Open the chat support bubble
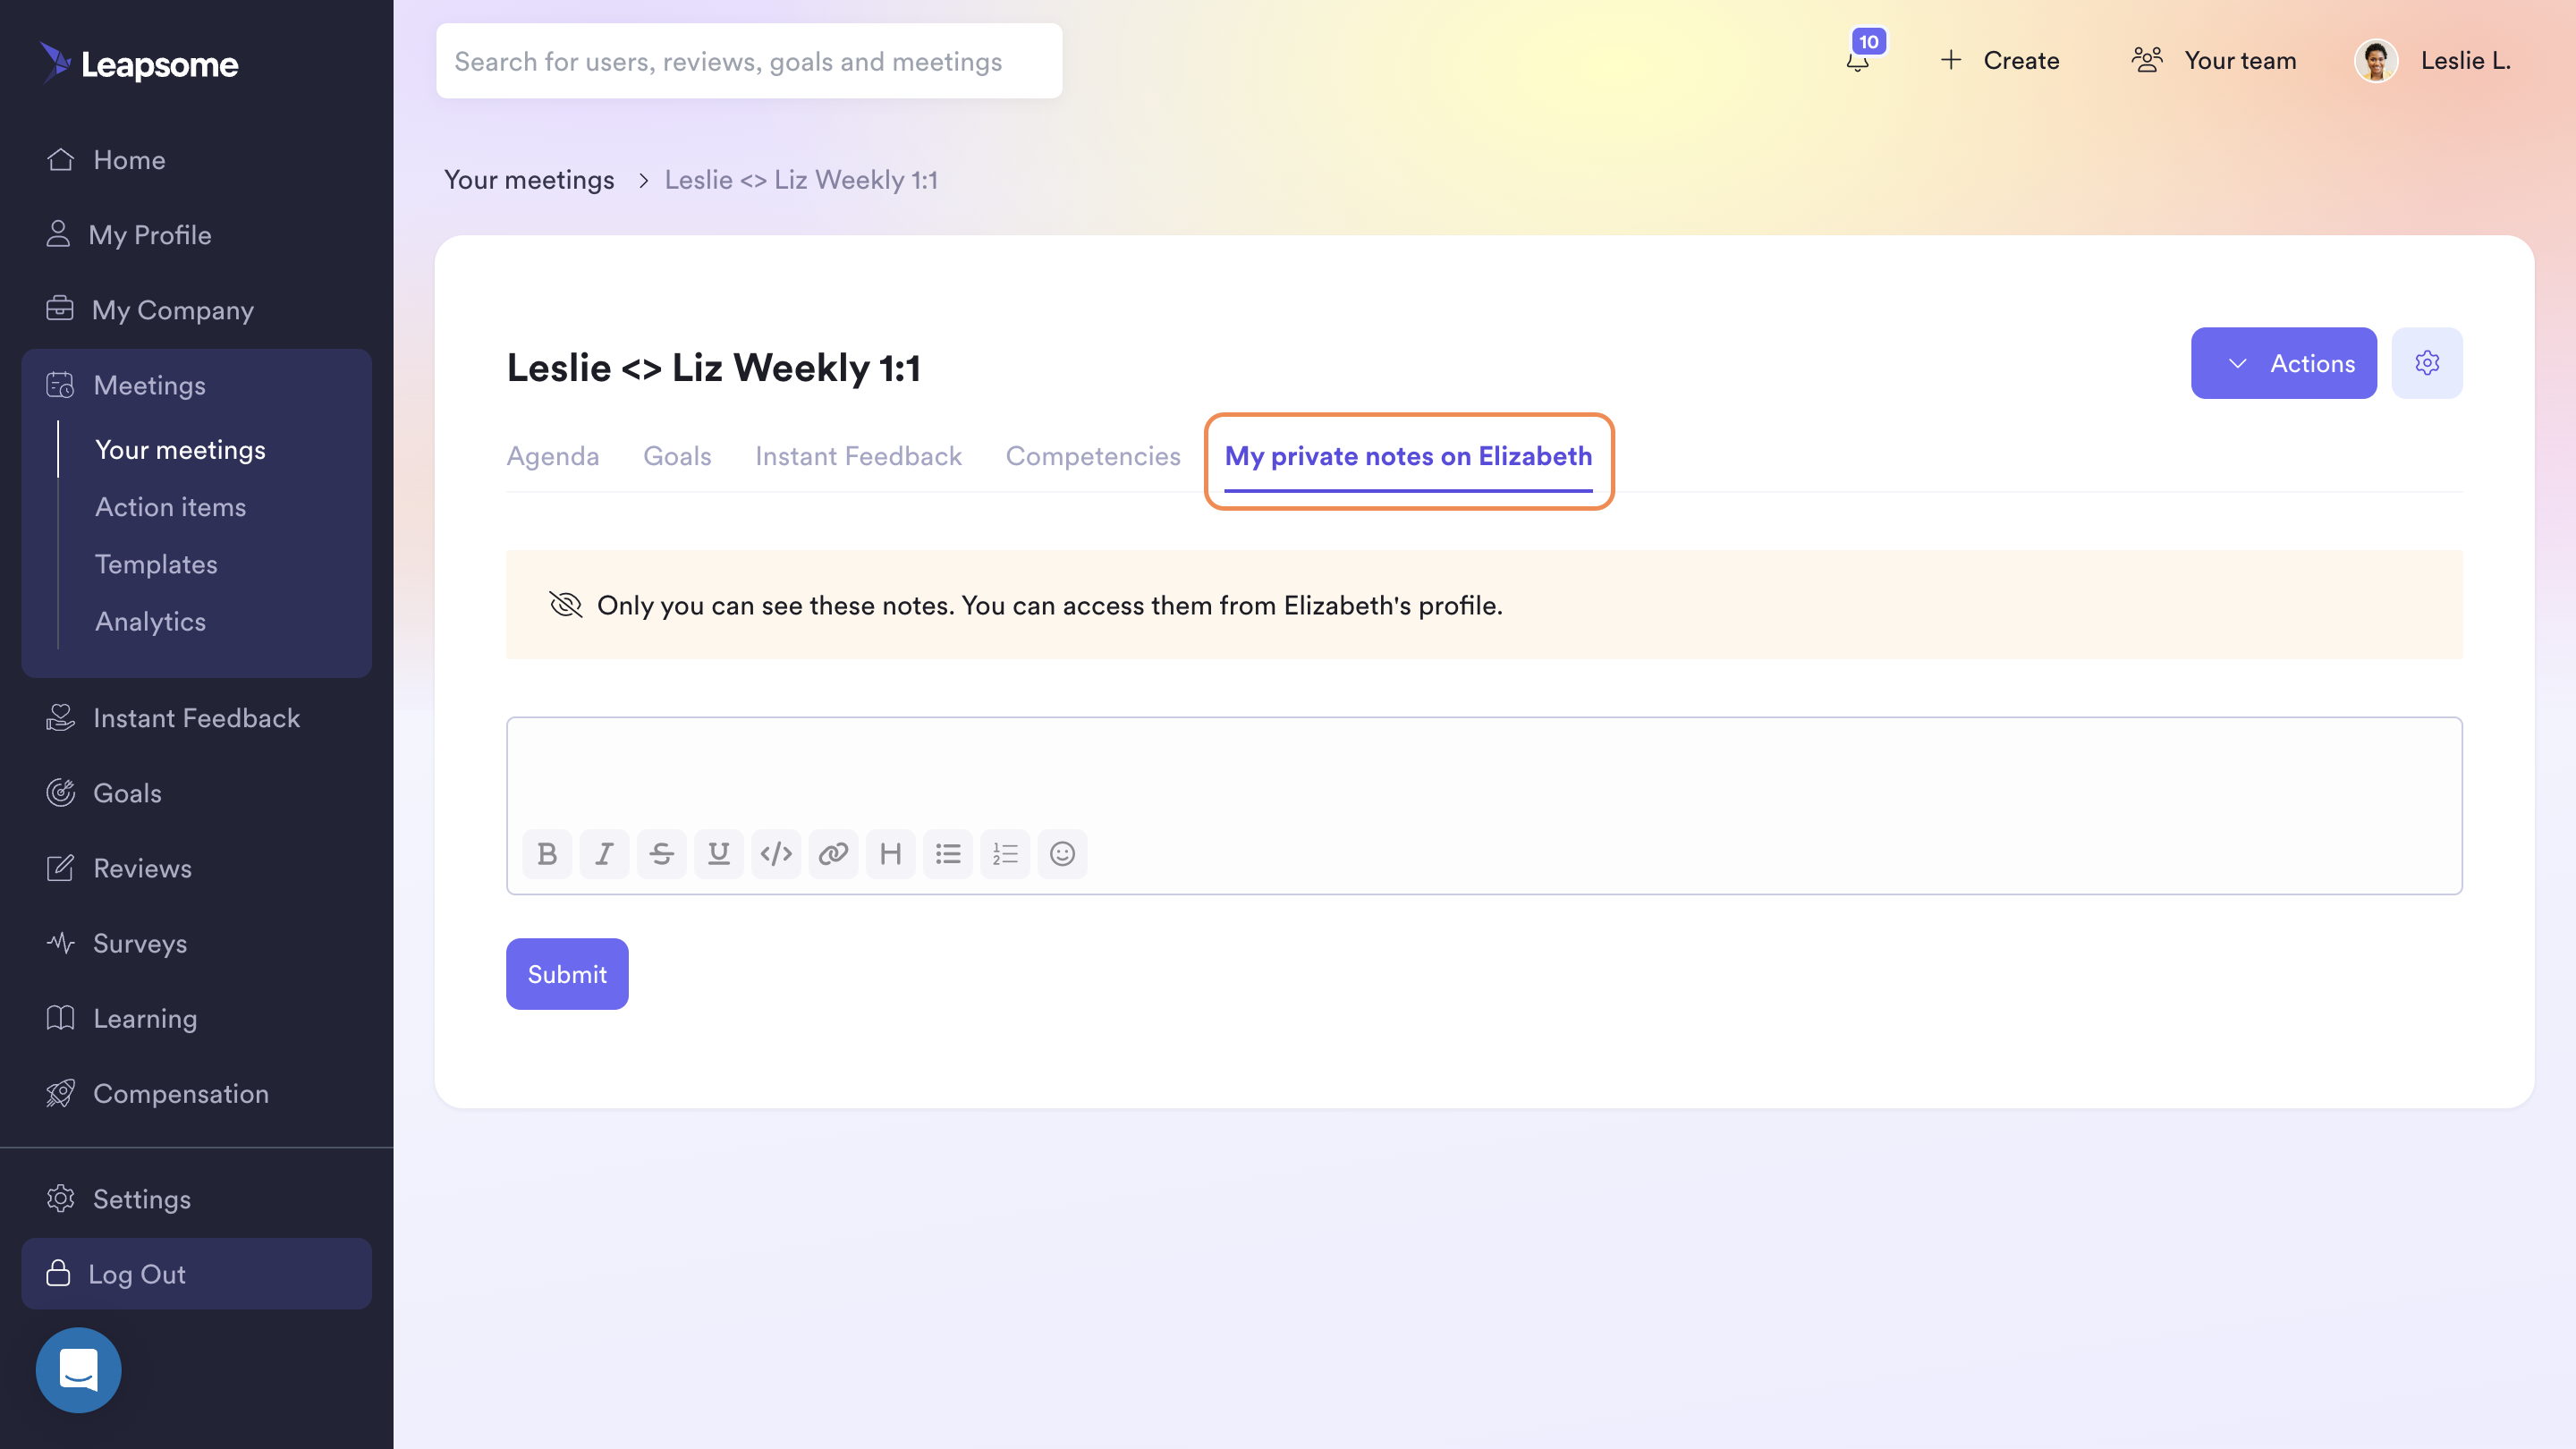This screenshot has width=2576, height=1449. point(78,1370)
